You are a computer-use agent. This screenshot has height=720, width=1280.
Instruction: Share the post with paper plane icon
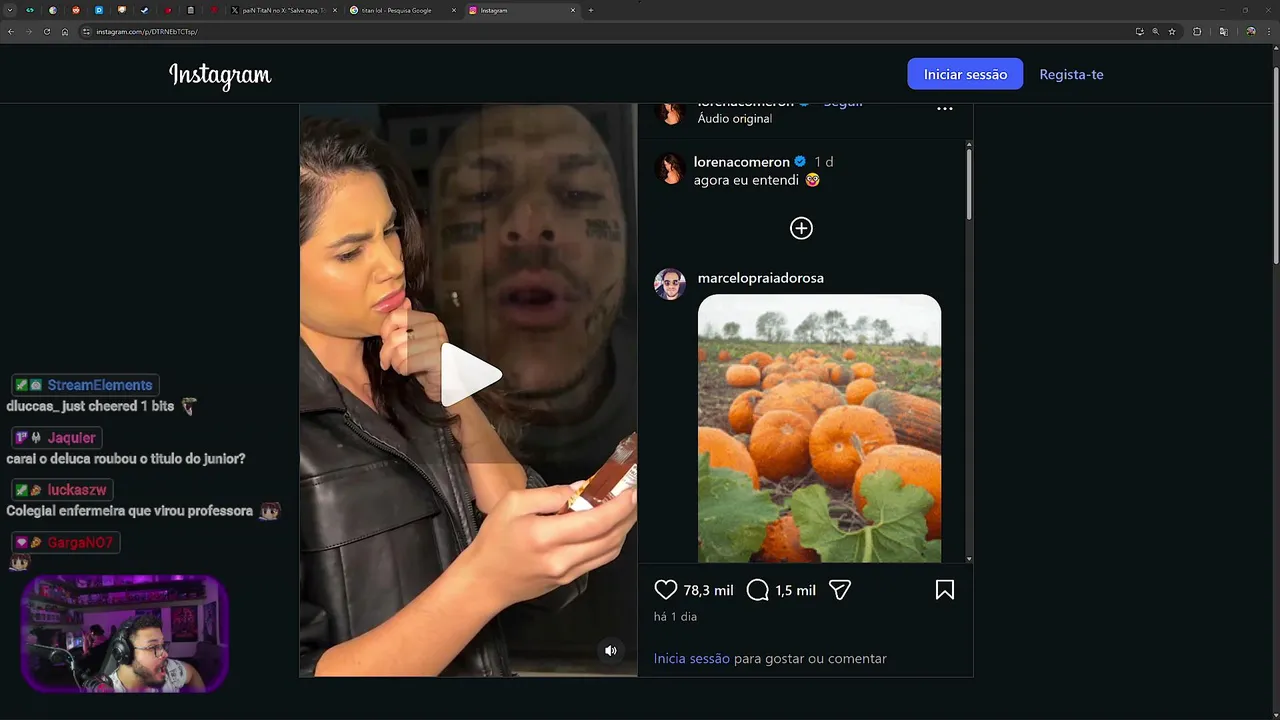pyautogui.click(x=840, y=590)
